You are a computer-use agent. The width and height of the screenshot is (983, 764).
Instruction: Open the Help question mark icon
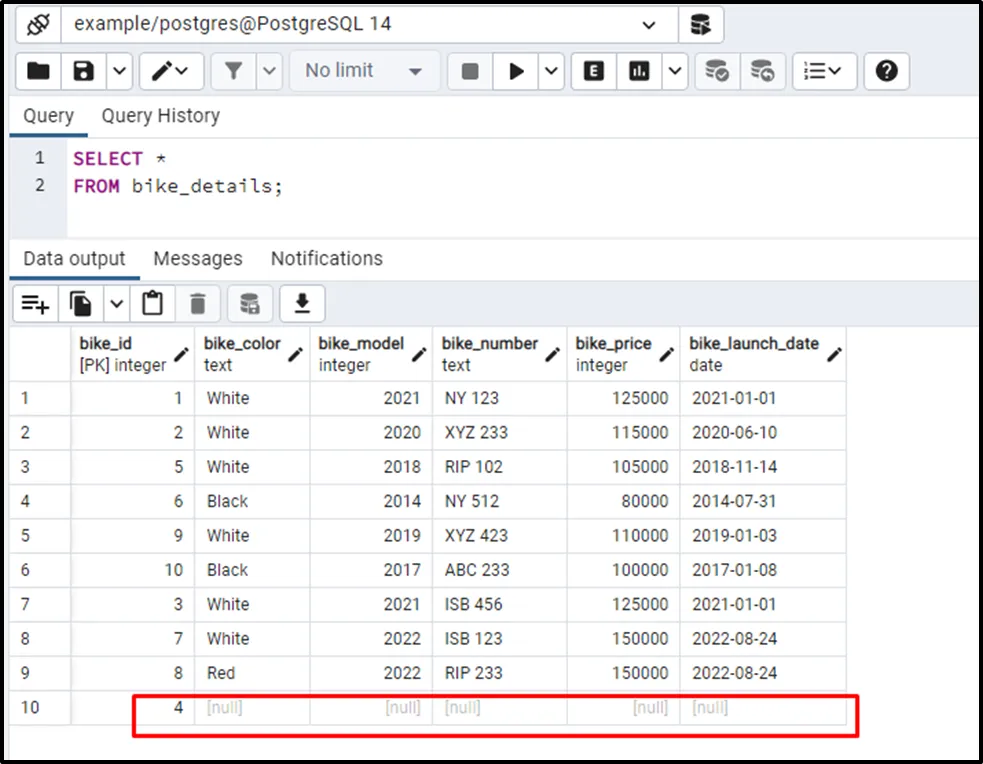(x=886, y=71)
